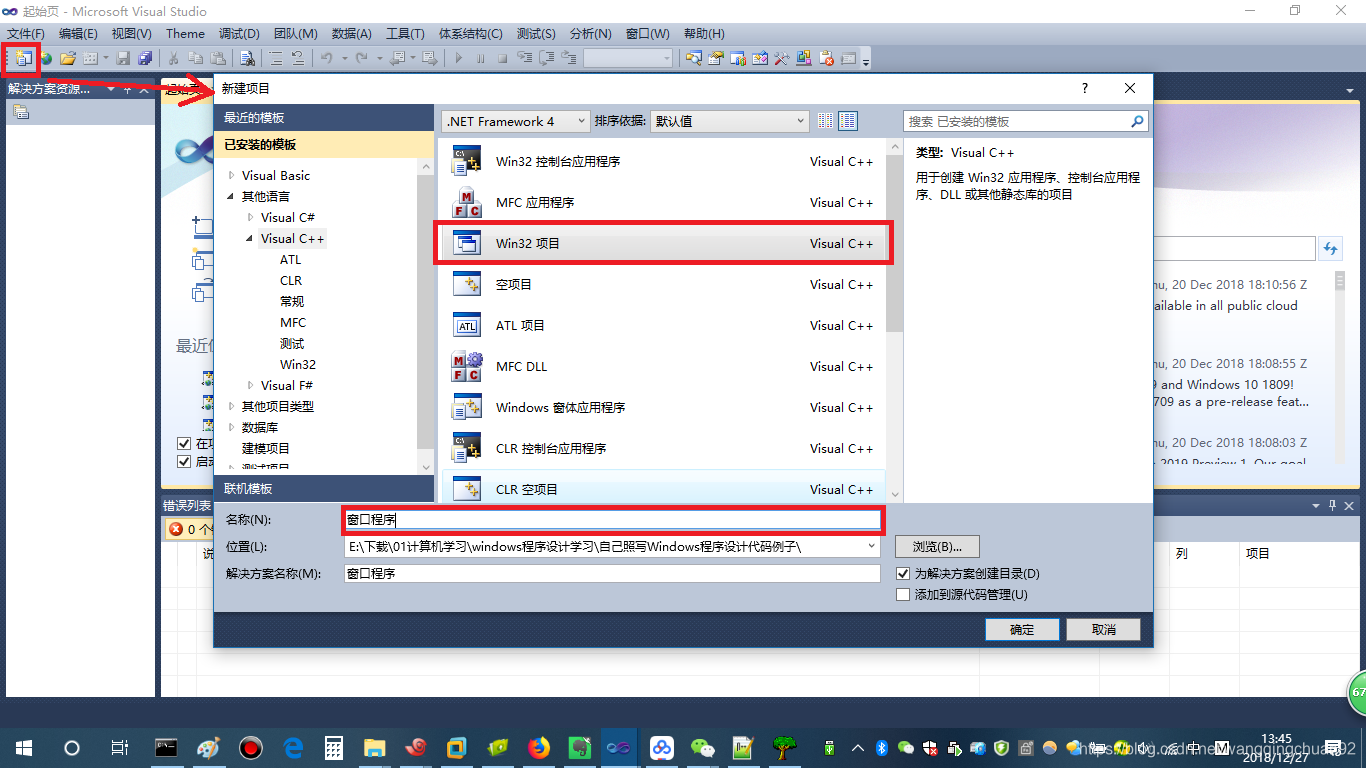Select the ATL 项目 template
Screen dimensions: 1366x768
pos(663,325)
